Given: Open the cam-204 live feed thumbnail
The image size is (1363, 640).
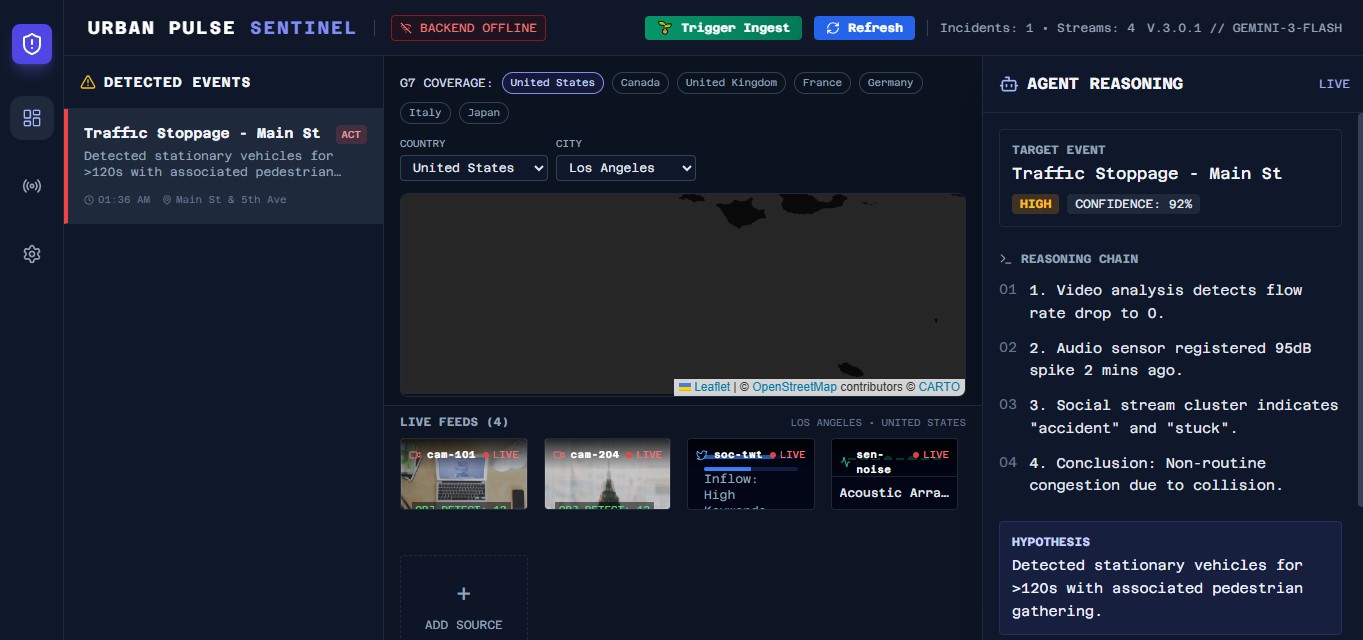Looking at the screenshot, I should 607,474.
